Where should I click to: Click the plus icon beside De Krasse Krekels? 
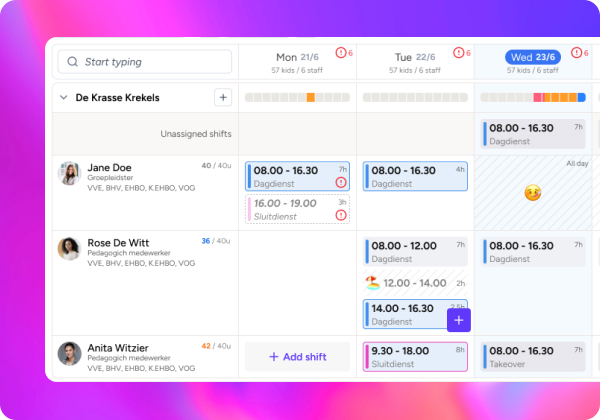click(x=223, y=97)
